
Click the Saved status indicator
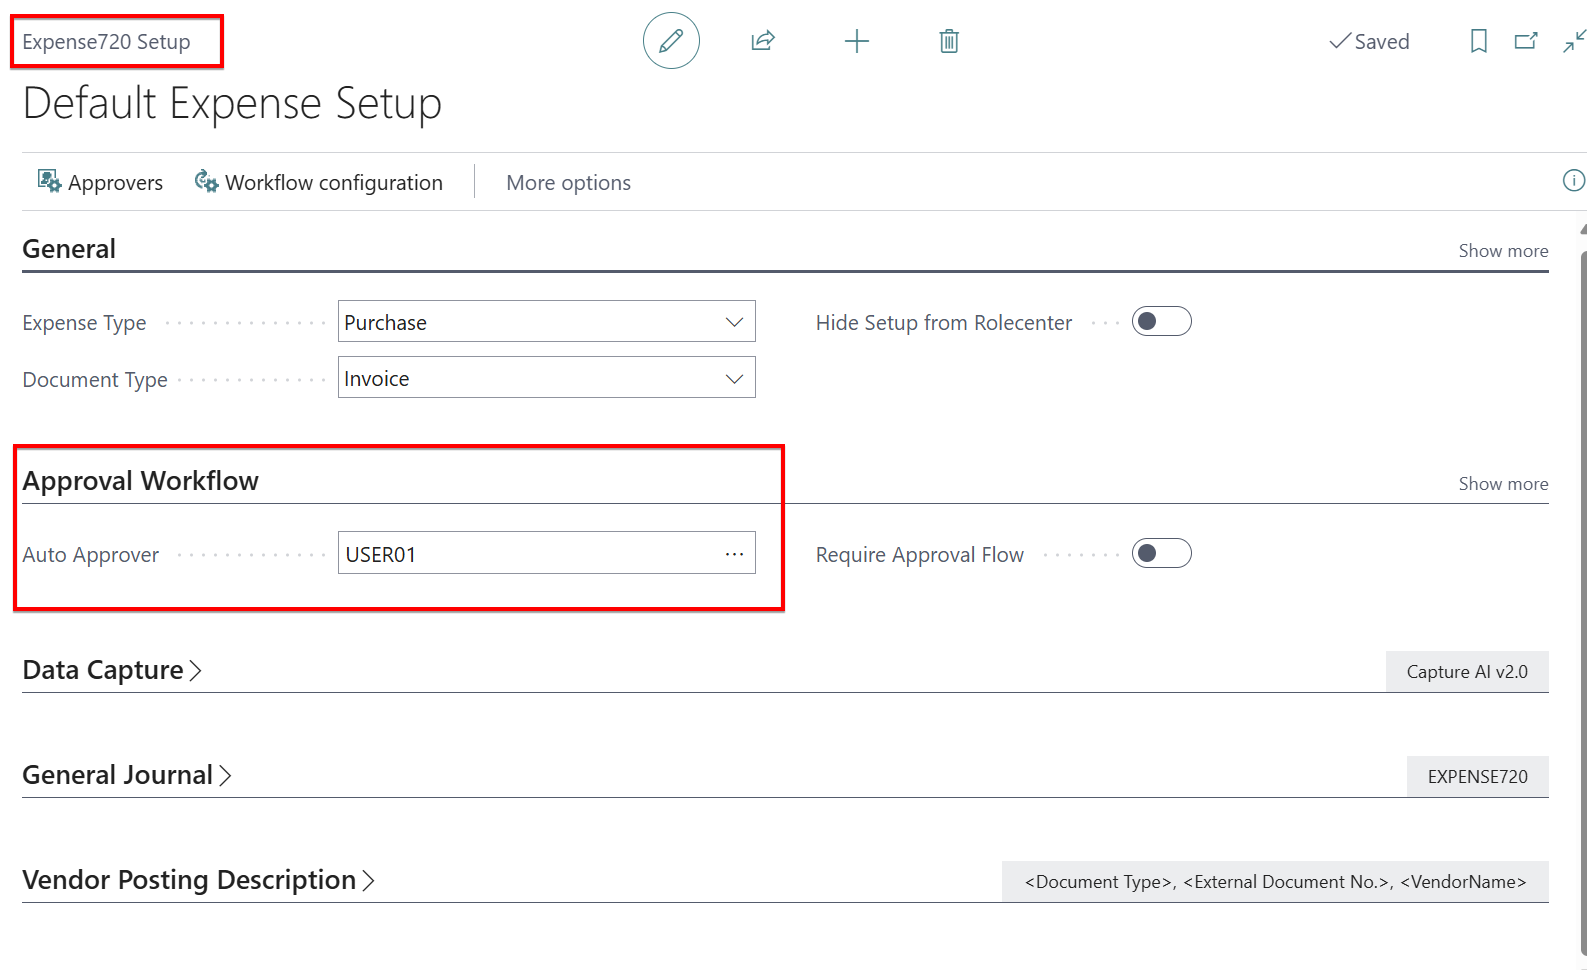(1369, 41)
